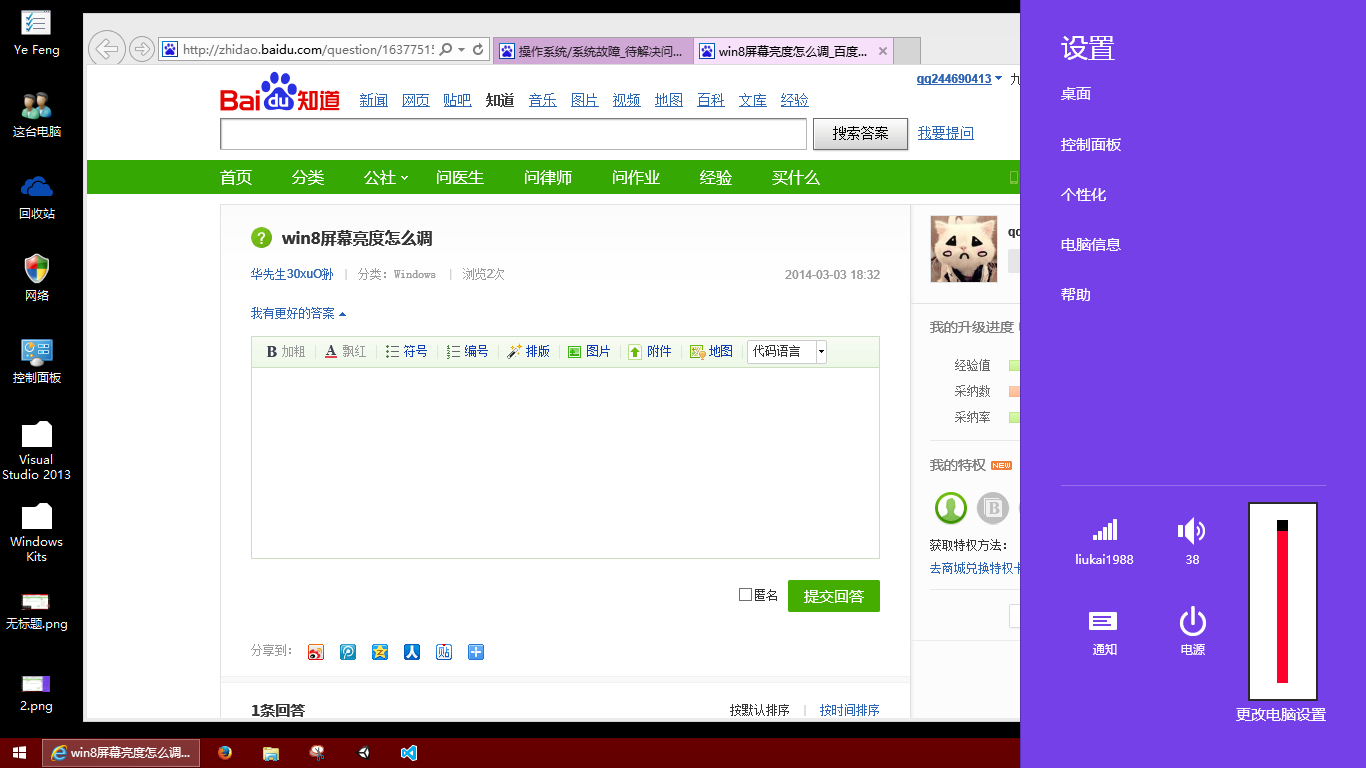Image resolution: width=1366 pixels, height=768 pixels.
Task: Insert bullet list (符号) in editor
Action: coord(407,351)
